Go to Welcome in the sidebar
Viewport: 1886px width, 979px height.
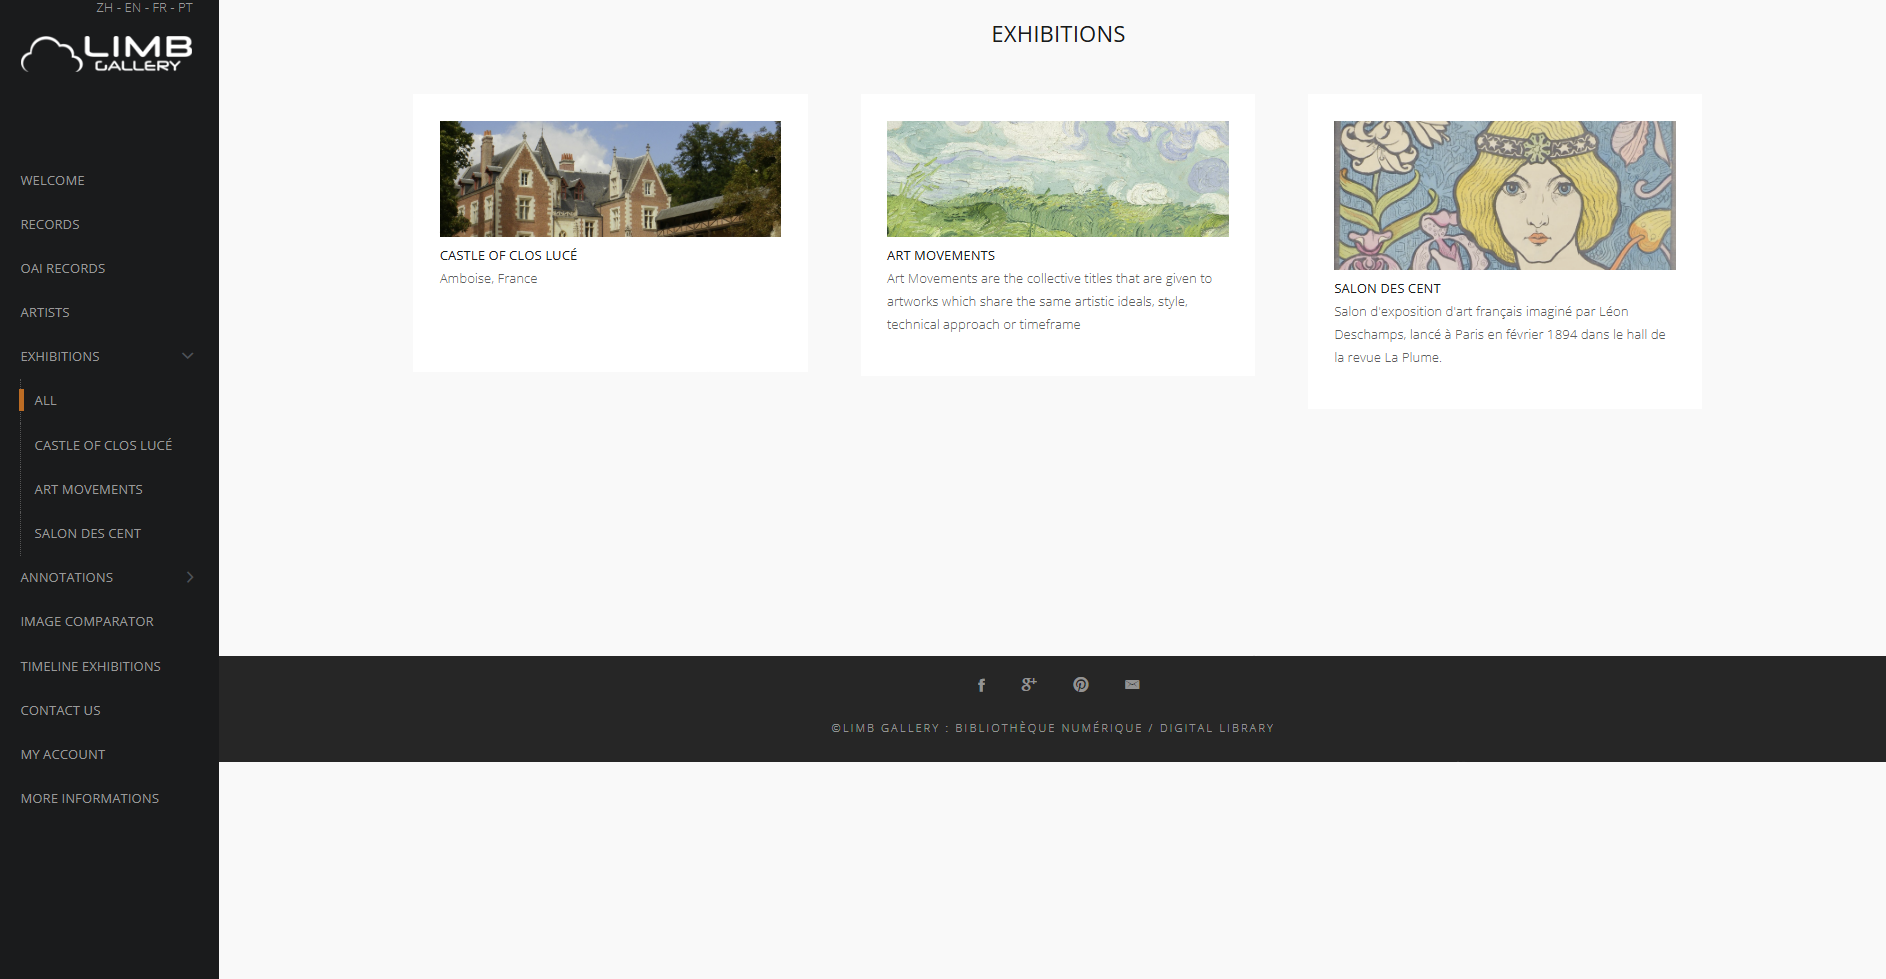click(x=53, y=181)
